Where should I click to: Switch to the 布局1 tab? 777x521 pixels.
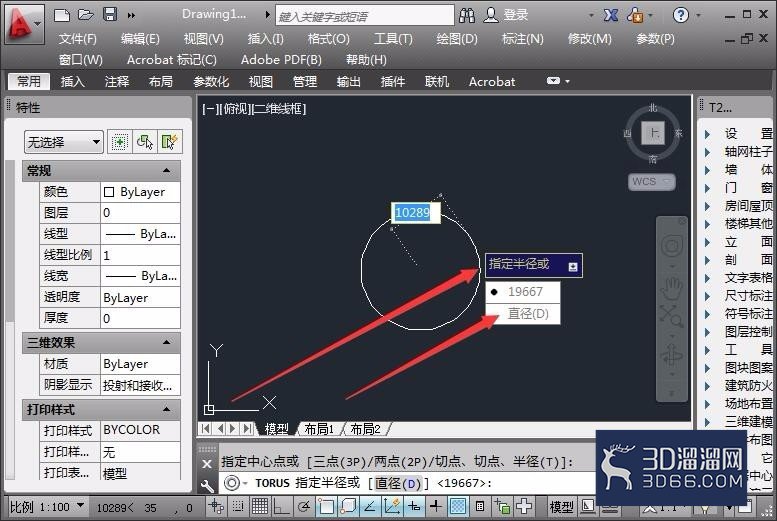pyautogui.click(x=319, y=429)
